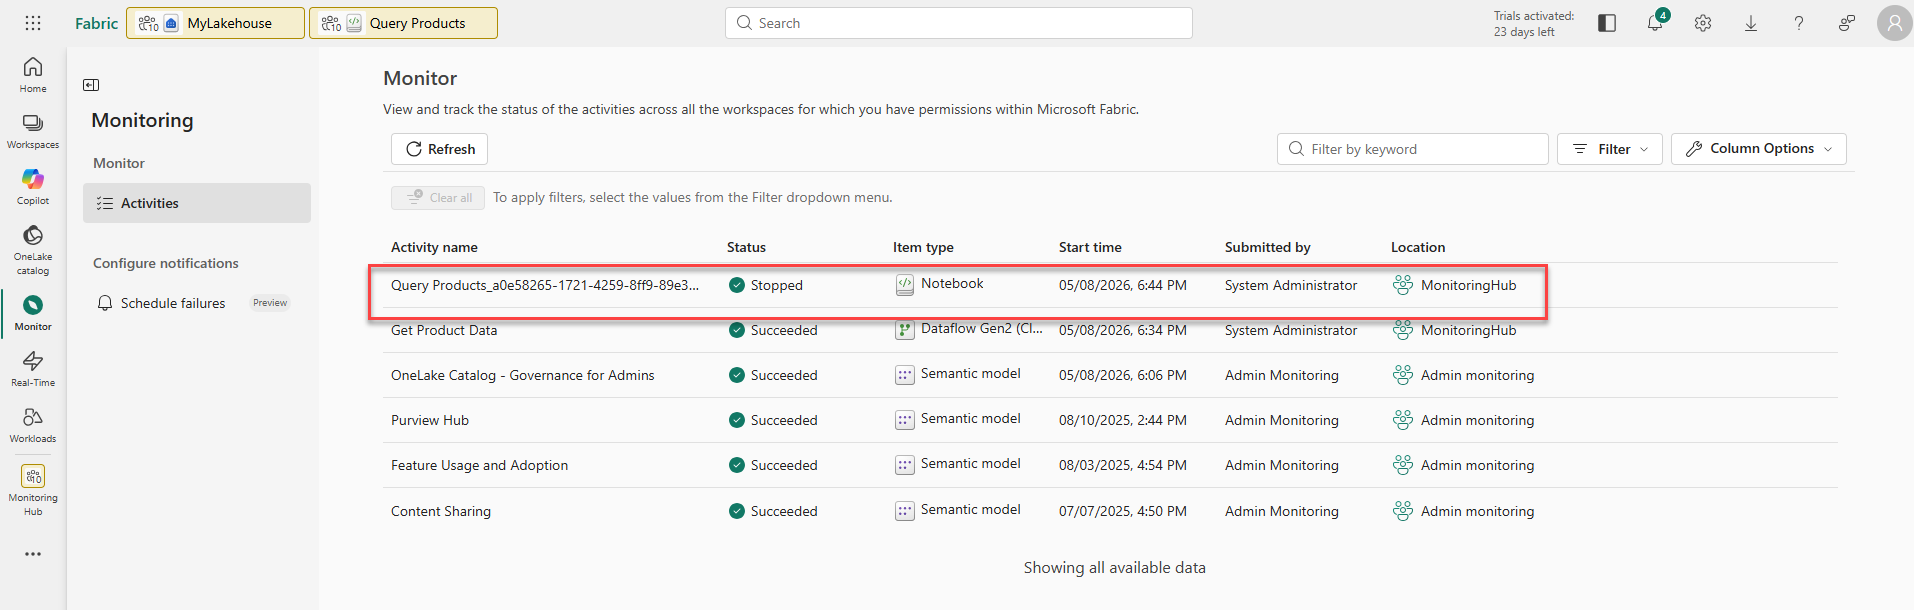
Task: Click the Semantic model icon in Purview Hub row
Action: tap(905, 420)
